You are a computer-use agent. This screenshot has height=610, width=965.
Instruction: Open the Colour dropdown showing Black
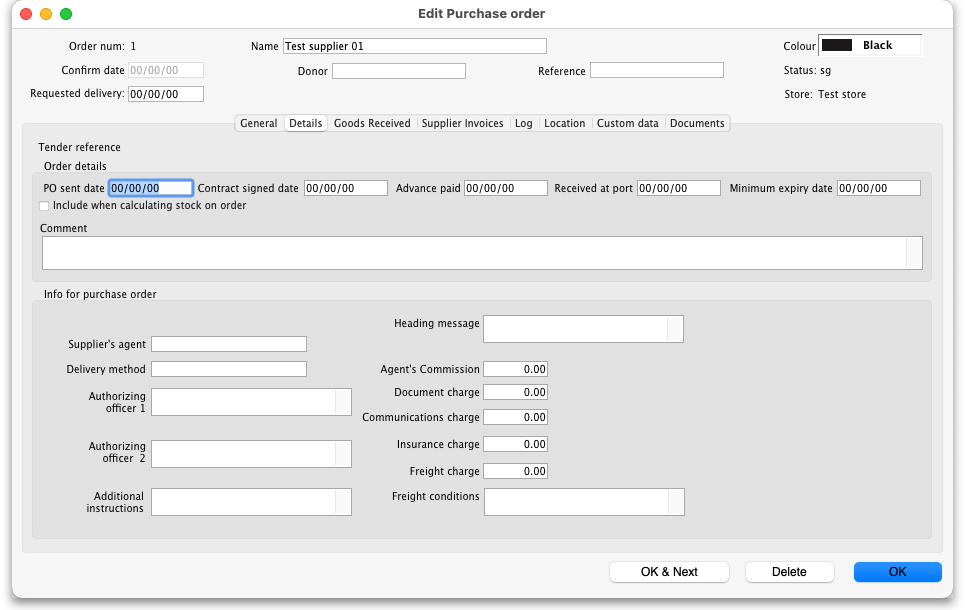click(x=869, y=46)
